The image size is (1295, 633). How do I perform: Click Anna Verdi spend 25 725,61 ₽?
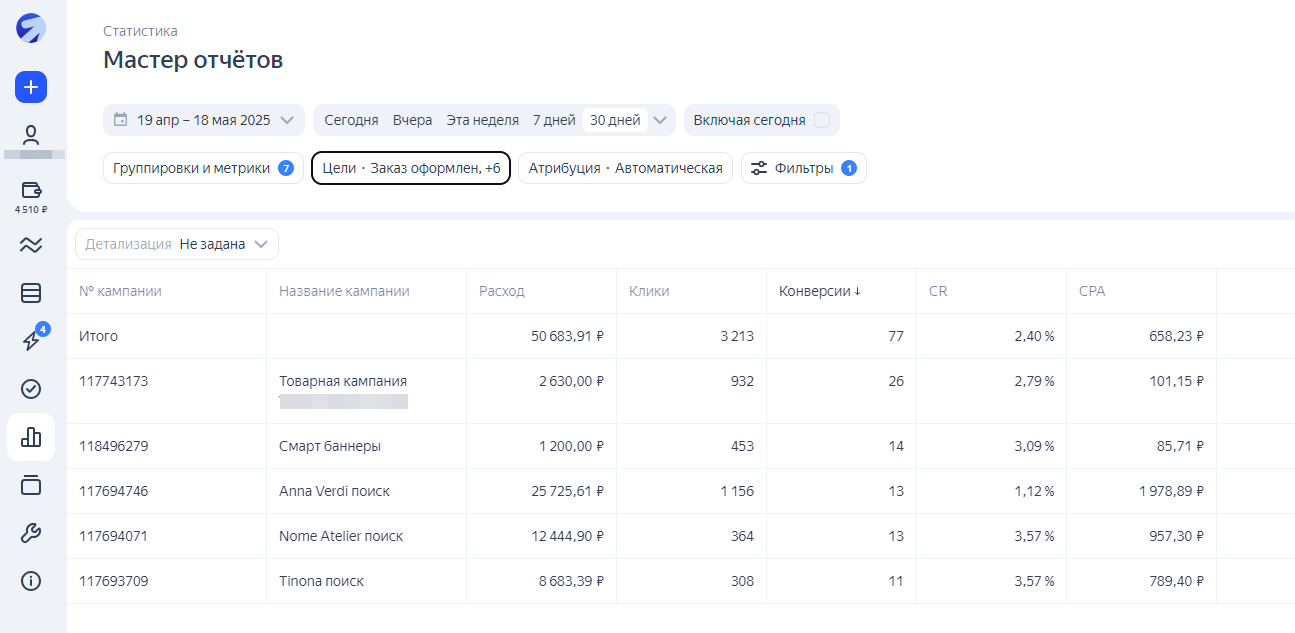(567, 491)
